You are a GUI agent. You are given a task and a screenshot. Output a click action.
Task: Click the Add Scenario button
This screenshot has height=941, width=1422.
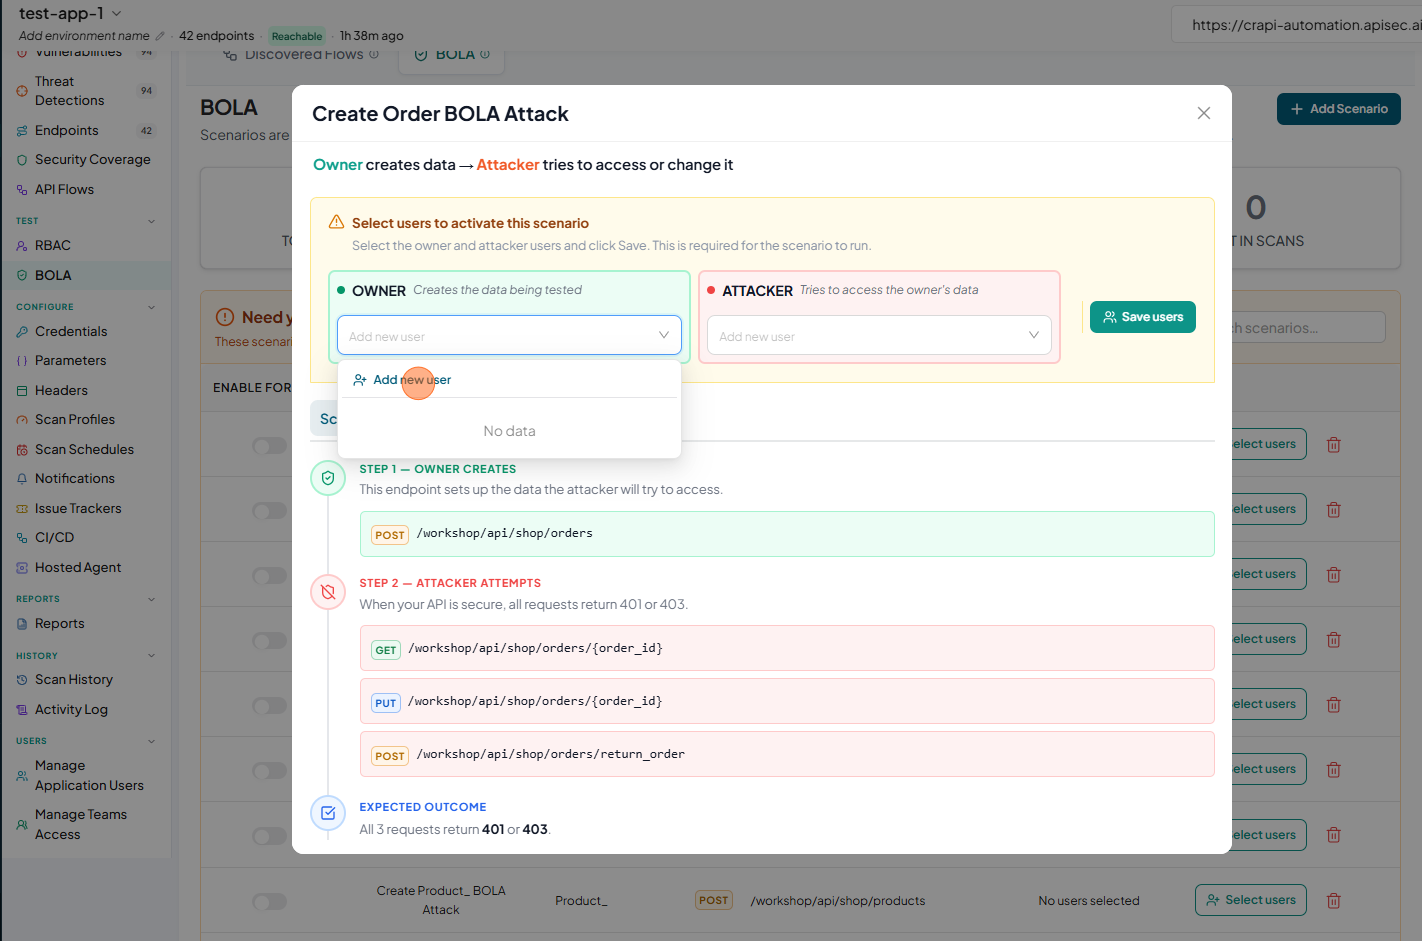[1339, 109]
